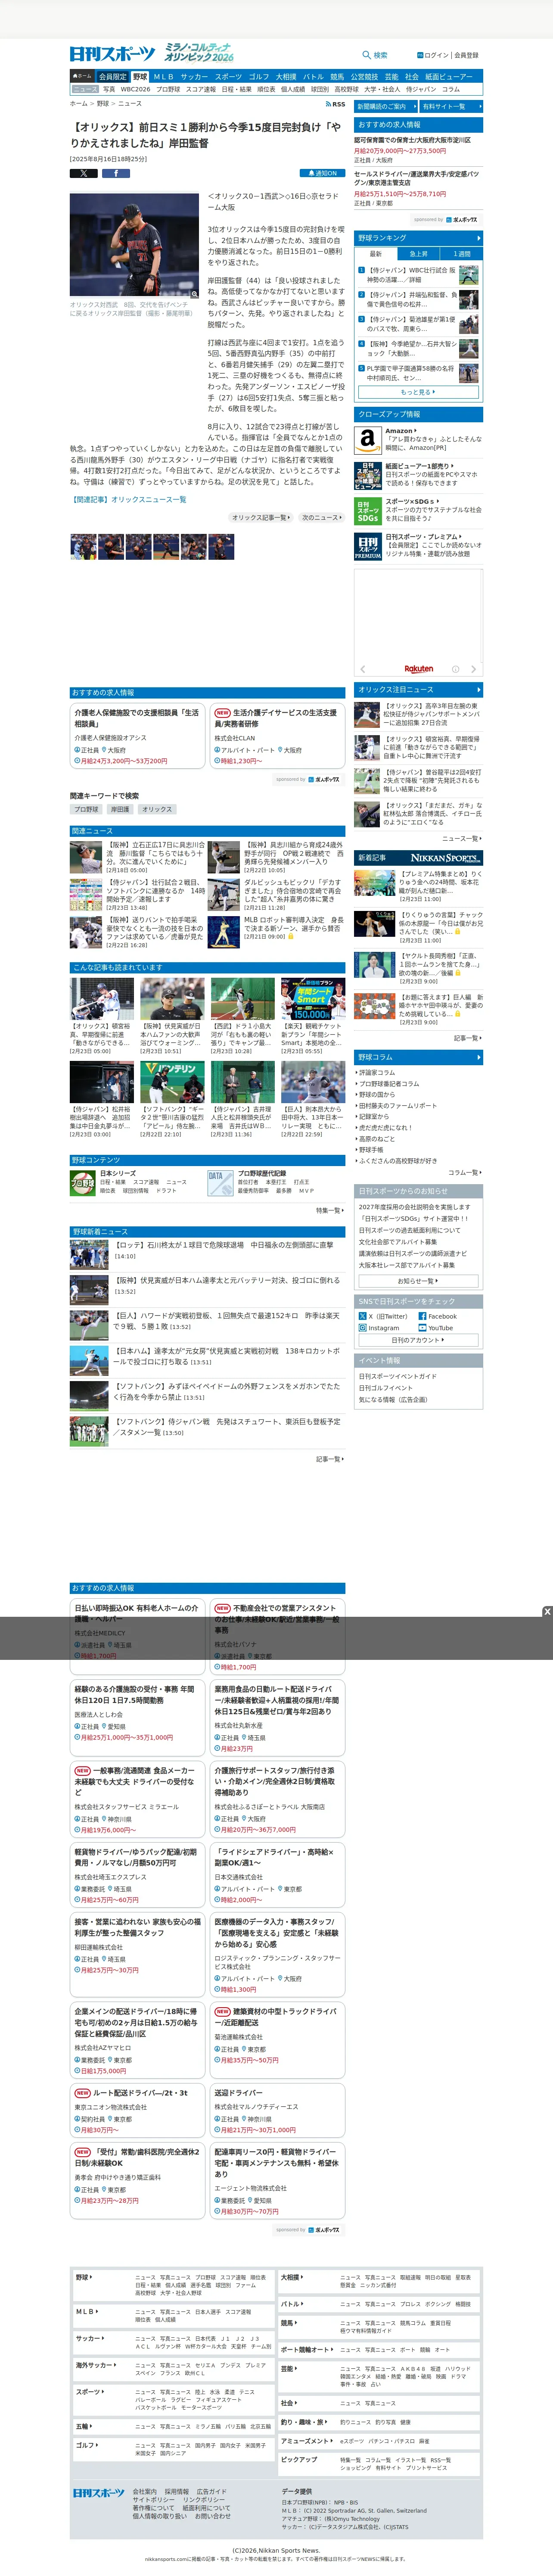Screen dimensions: 553x2576
Task: Click the 侍ジャパン breadcrumb-bar link in sub-navigation
Action: pos(421,89)
